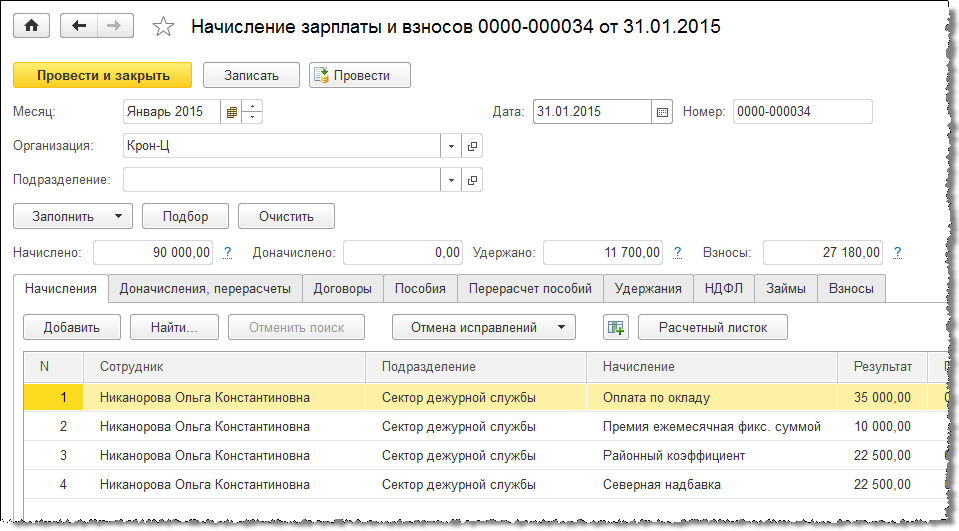Viewport: 959px width, 531px height.
Task: Open Подразделение dropdown arrow
Action: [451, 180]
